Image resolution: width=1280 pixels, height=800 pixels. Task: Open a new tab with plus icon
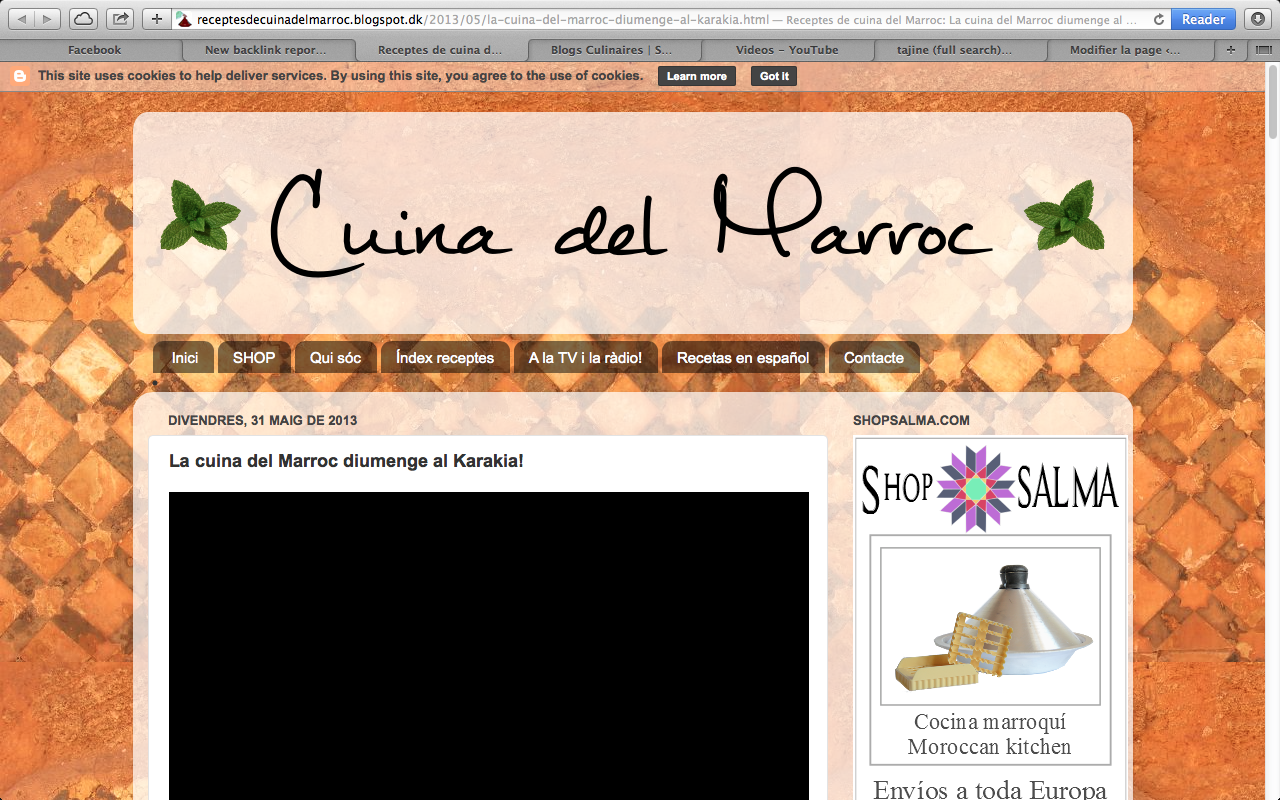tap(1231, 50)
